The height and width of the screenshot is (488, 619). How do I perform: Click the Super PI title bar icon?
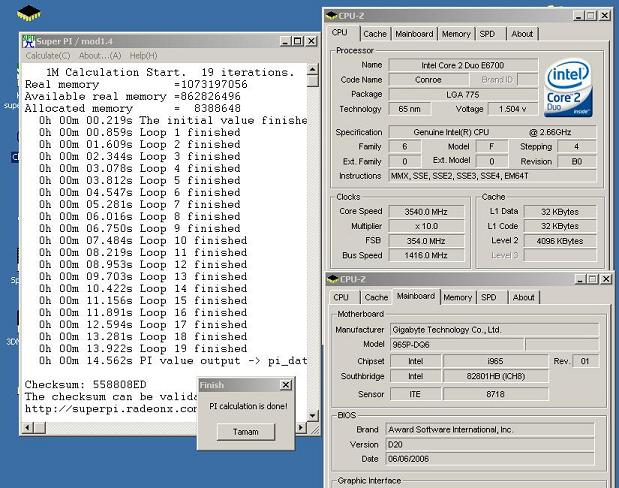(28, 41)
